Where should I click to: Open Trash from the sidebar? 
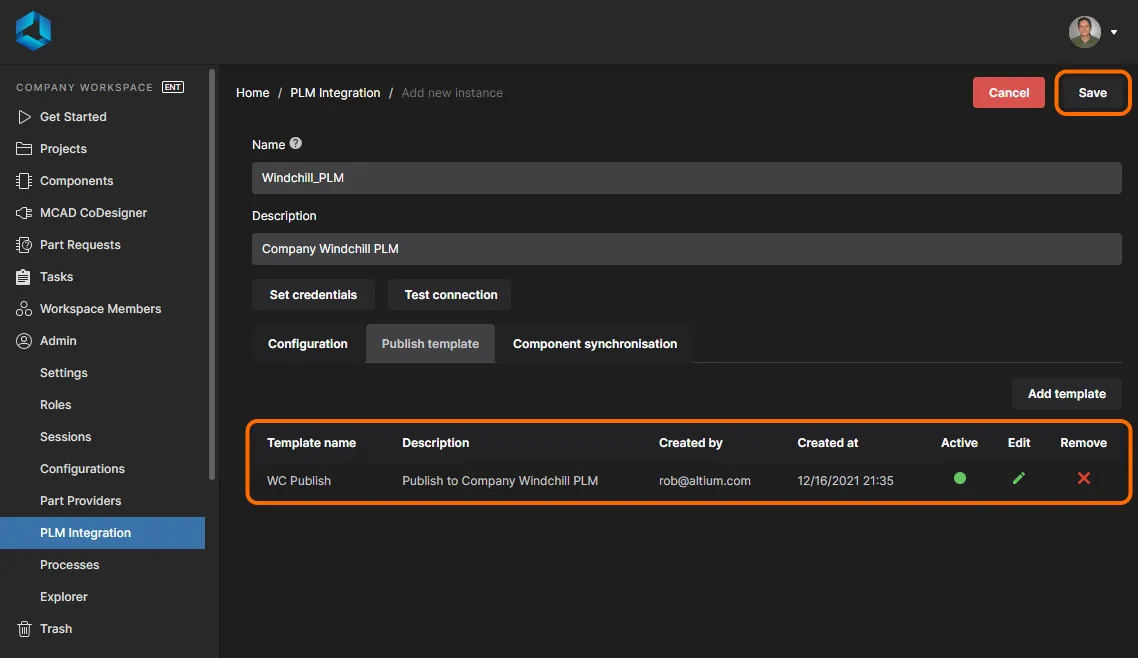[x=56, y=629]
